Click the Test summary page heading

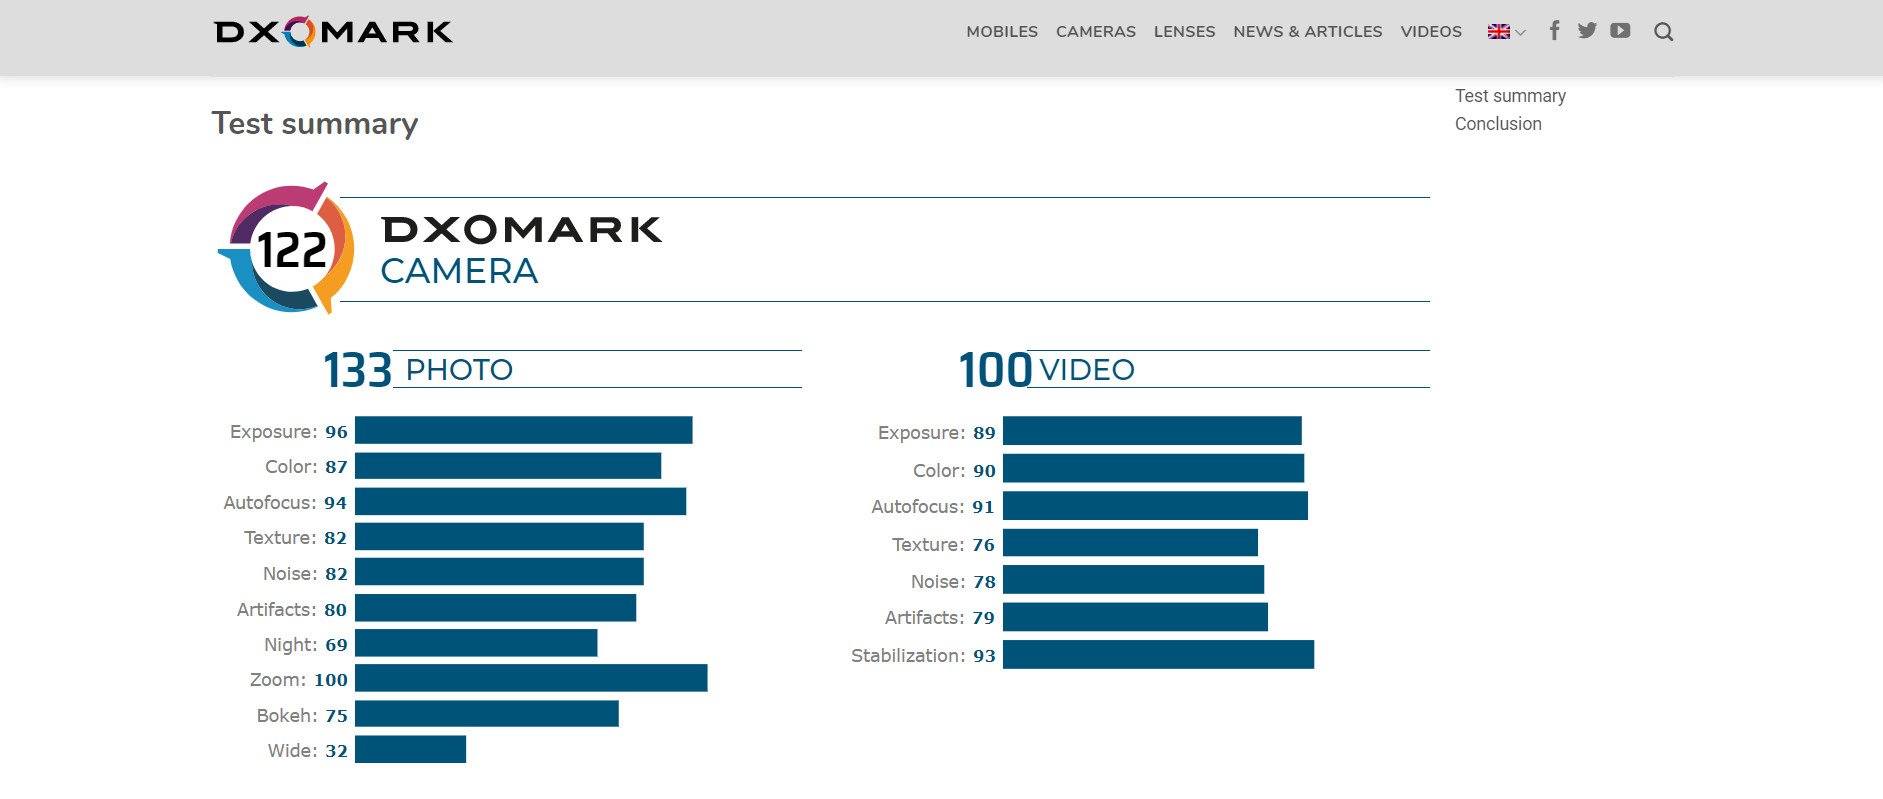315,123
